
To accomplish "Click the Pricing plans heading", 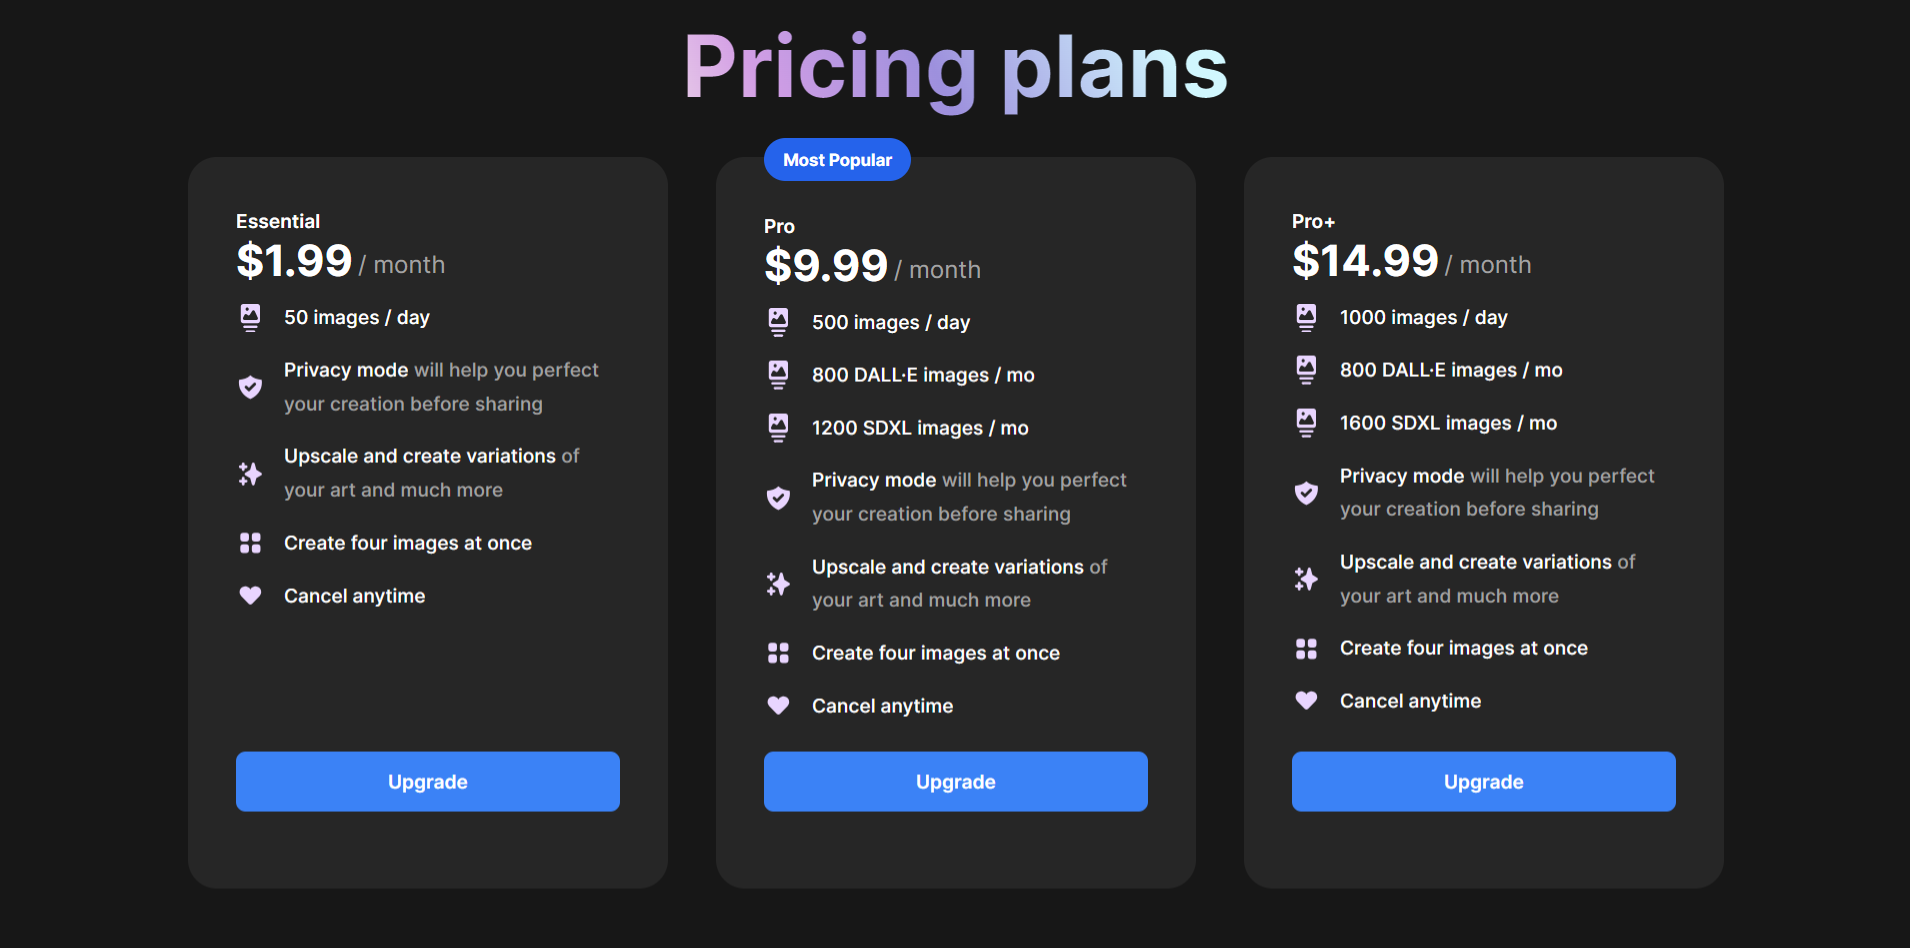I will click(x=955, y=68).
